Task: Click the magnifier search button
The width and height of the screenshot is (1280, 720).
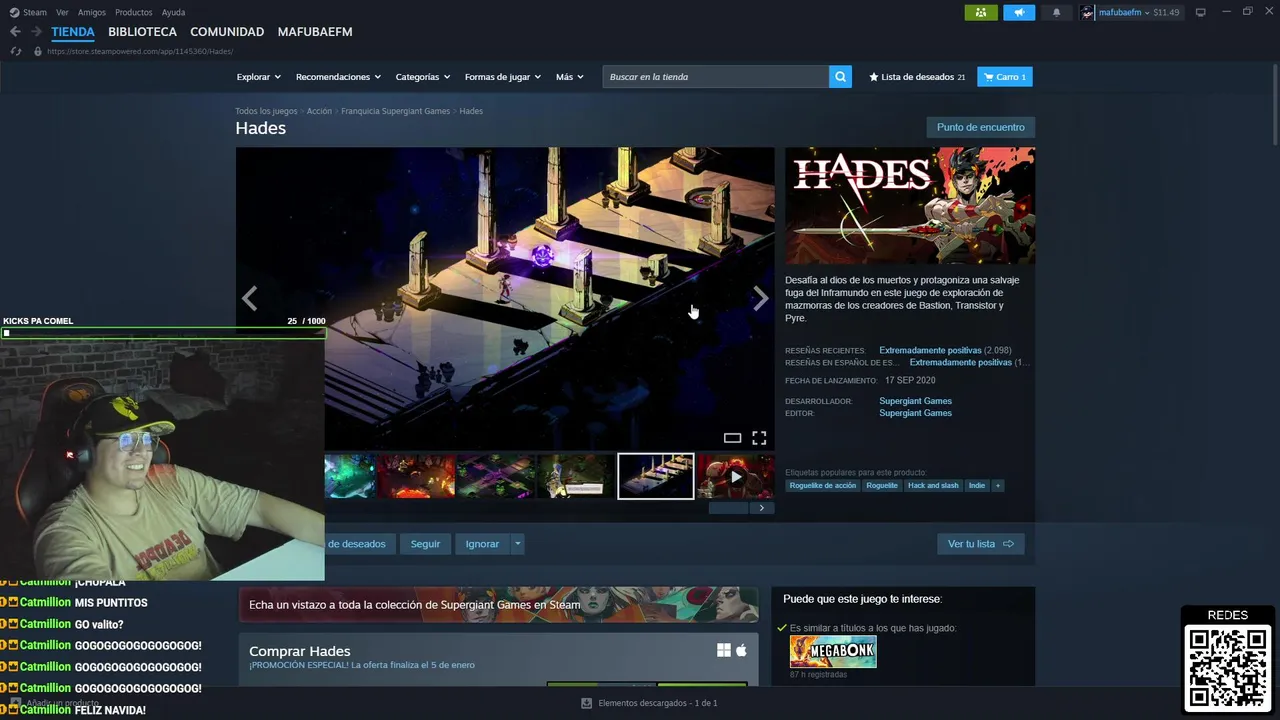Action: click(840, 77)
